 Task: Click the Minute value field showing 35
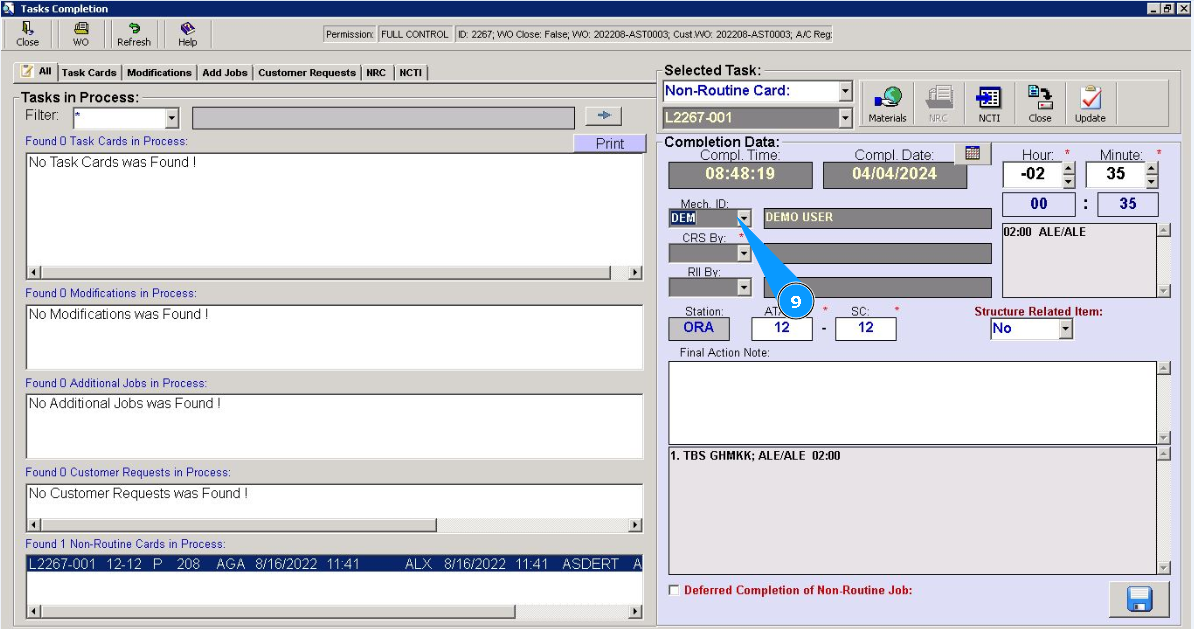(1116, 174)
